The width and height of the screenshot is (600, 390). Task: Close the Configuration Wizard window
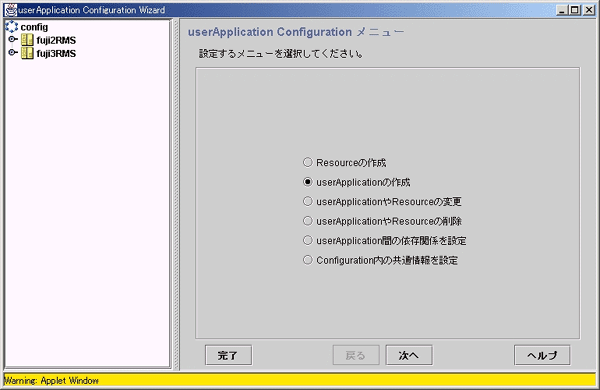589,10
